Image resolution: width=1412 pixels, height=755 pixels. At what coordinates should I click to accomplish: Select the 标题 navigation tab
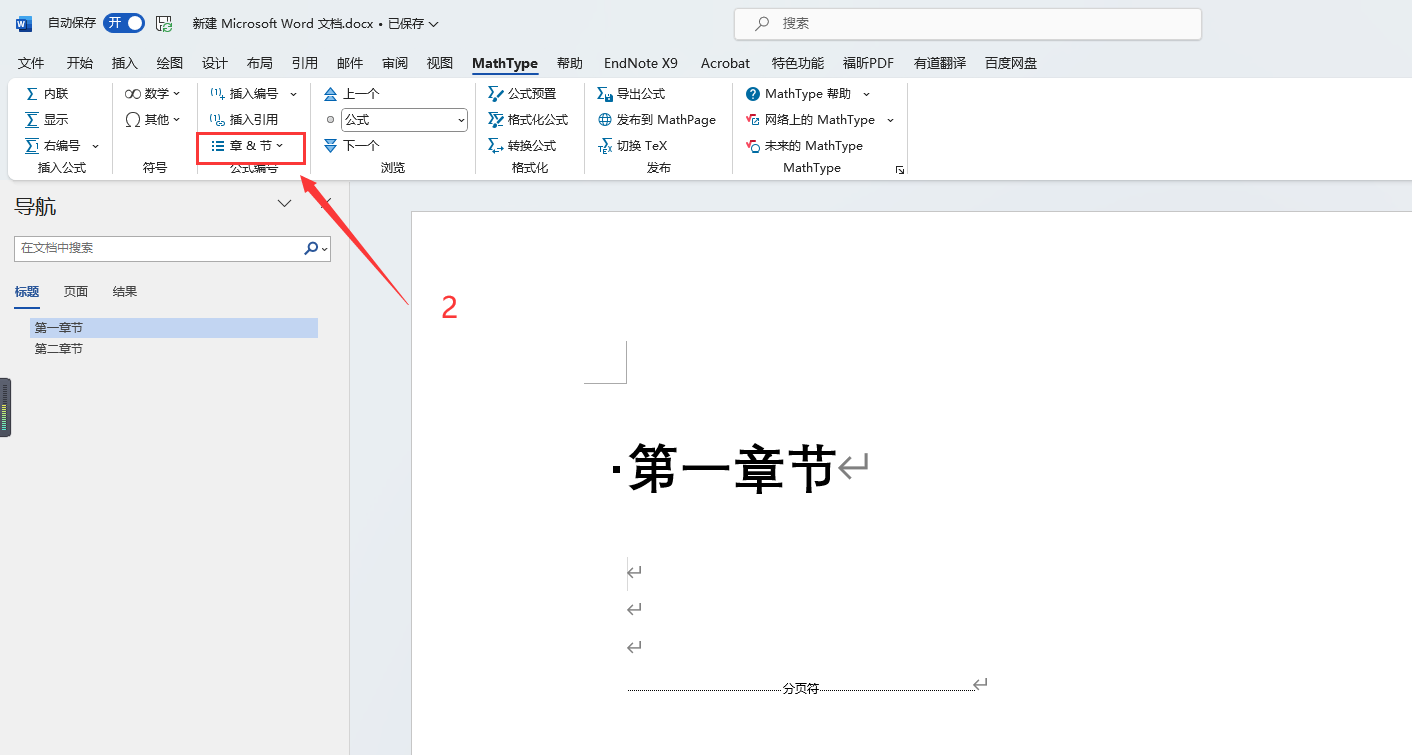tap(27, 292)
